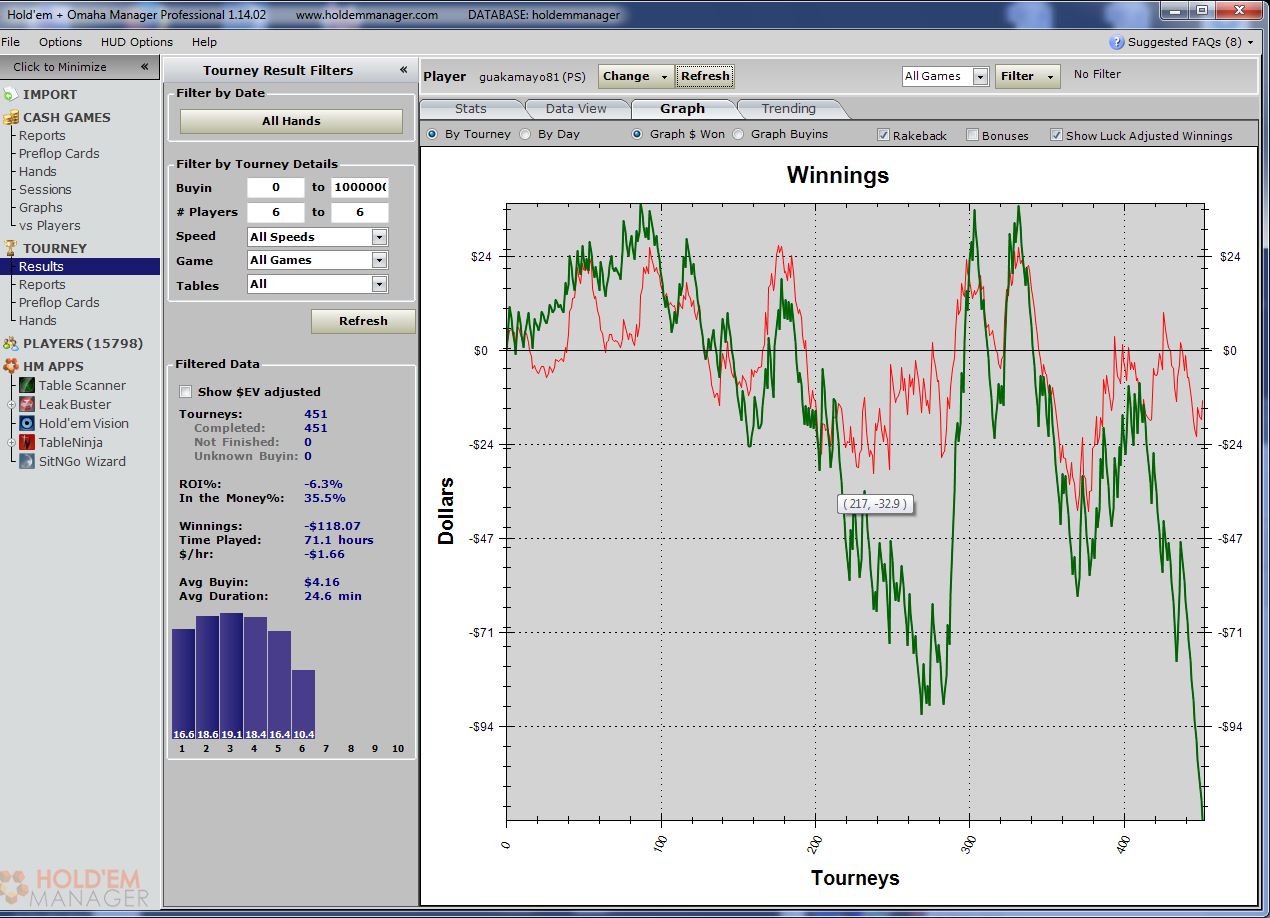Click the TOURNEY trophy icon
The image size is (1270, 918).
(11, 248)
